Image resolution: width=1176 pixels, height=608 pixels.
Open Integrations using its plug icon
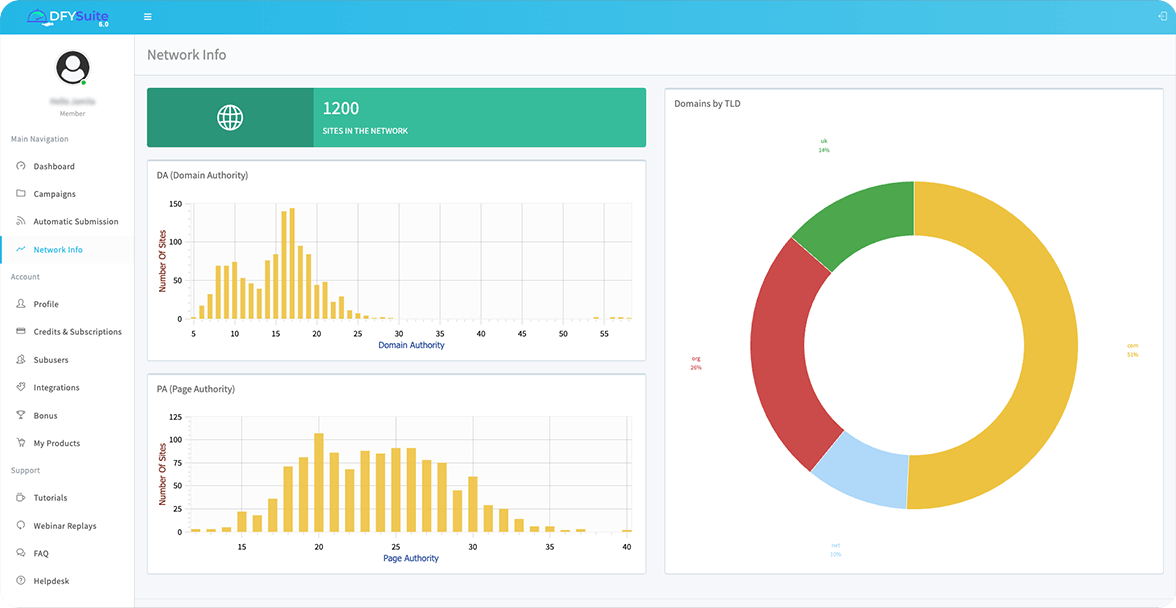(21, 387)
